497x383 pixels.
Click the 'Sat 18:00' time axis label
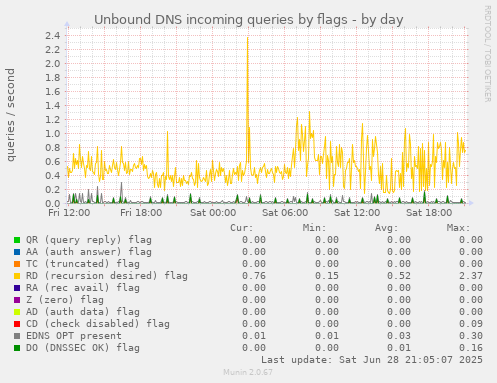pyautogui.click(x=429, y=213)
